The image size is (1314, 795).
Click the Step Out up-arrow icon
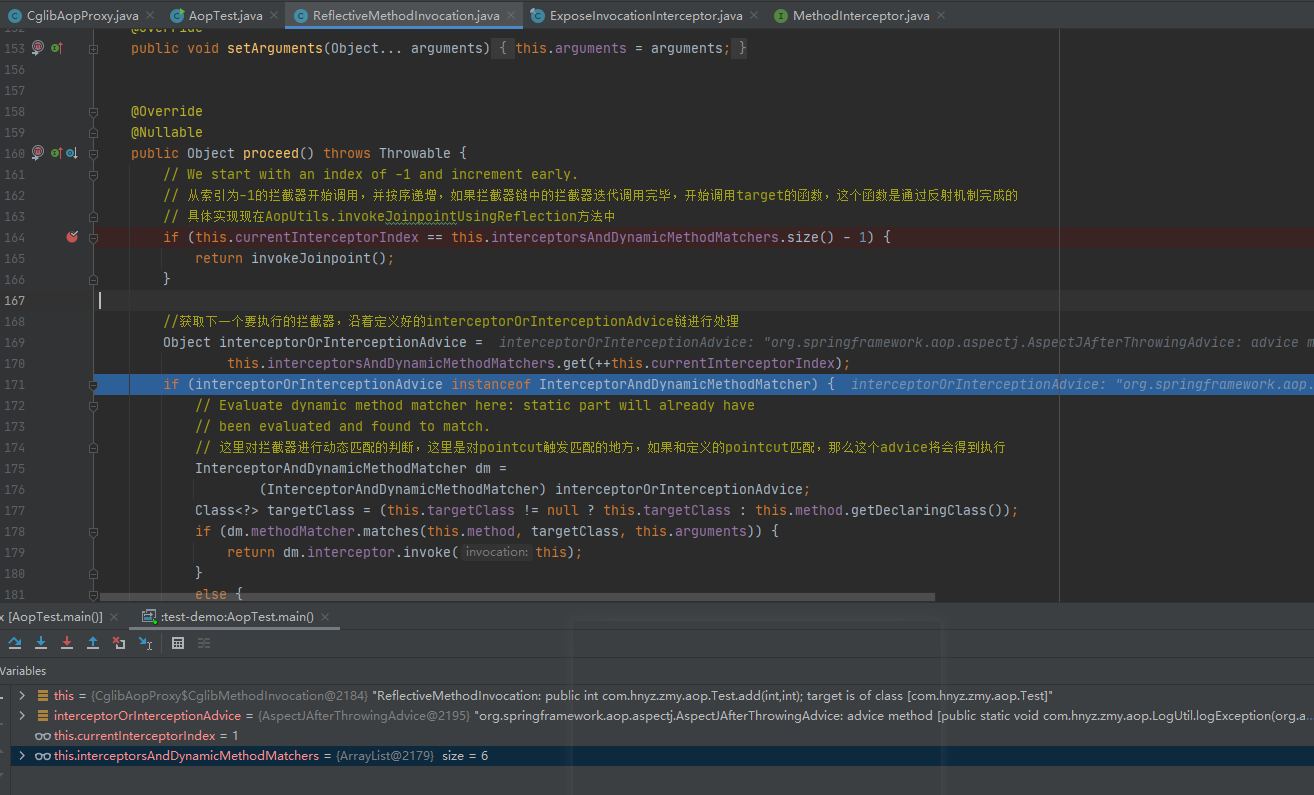click(x=93, y=643)
